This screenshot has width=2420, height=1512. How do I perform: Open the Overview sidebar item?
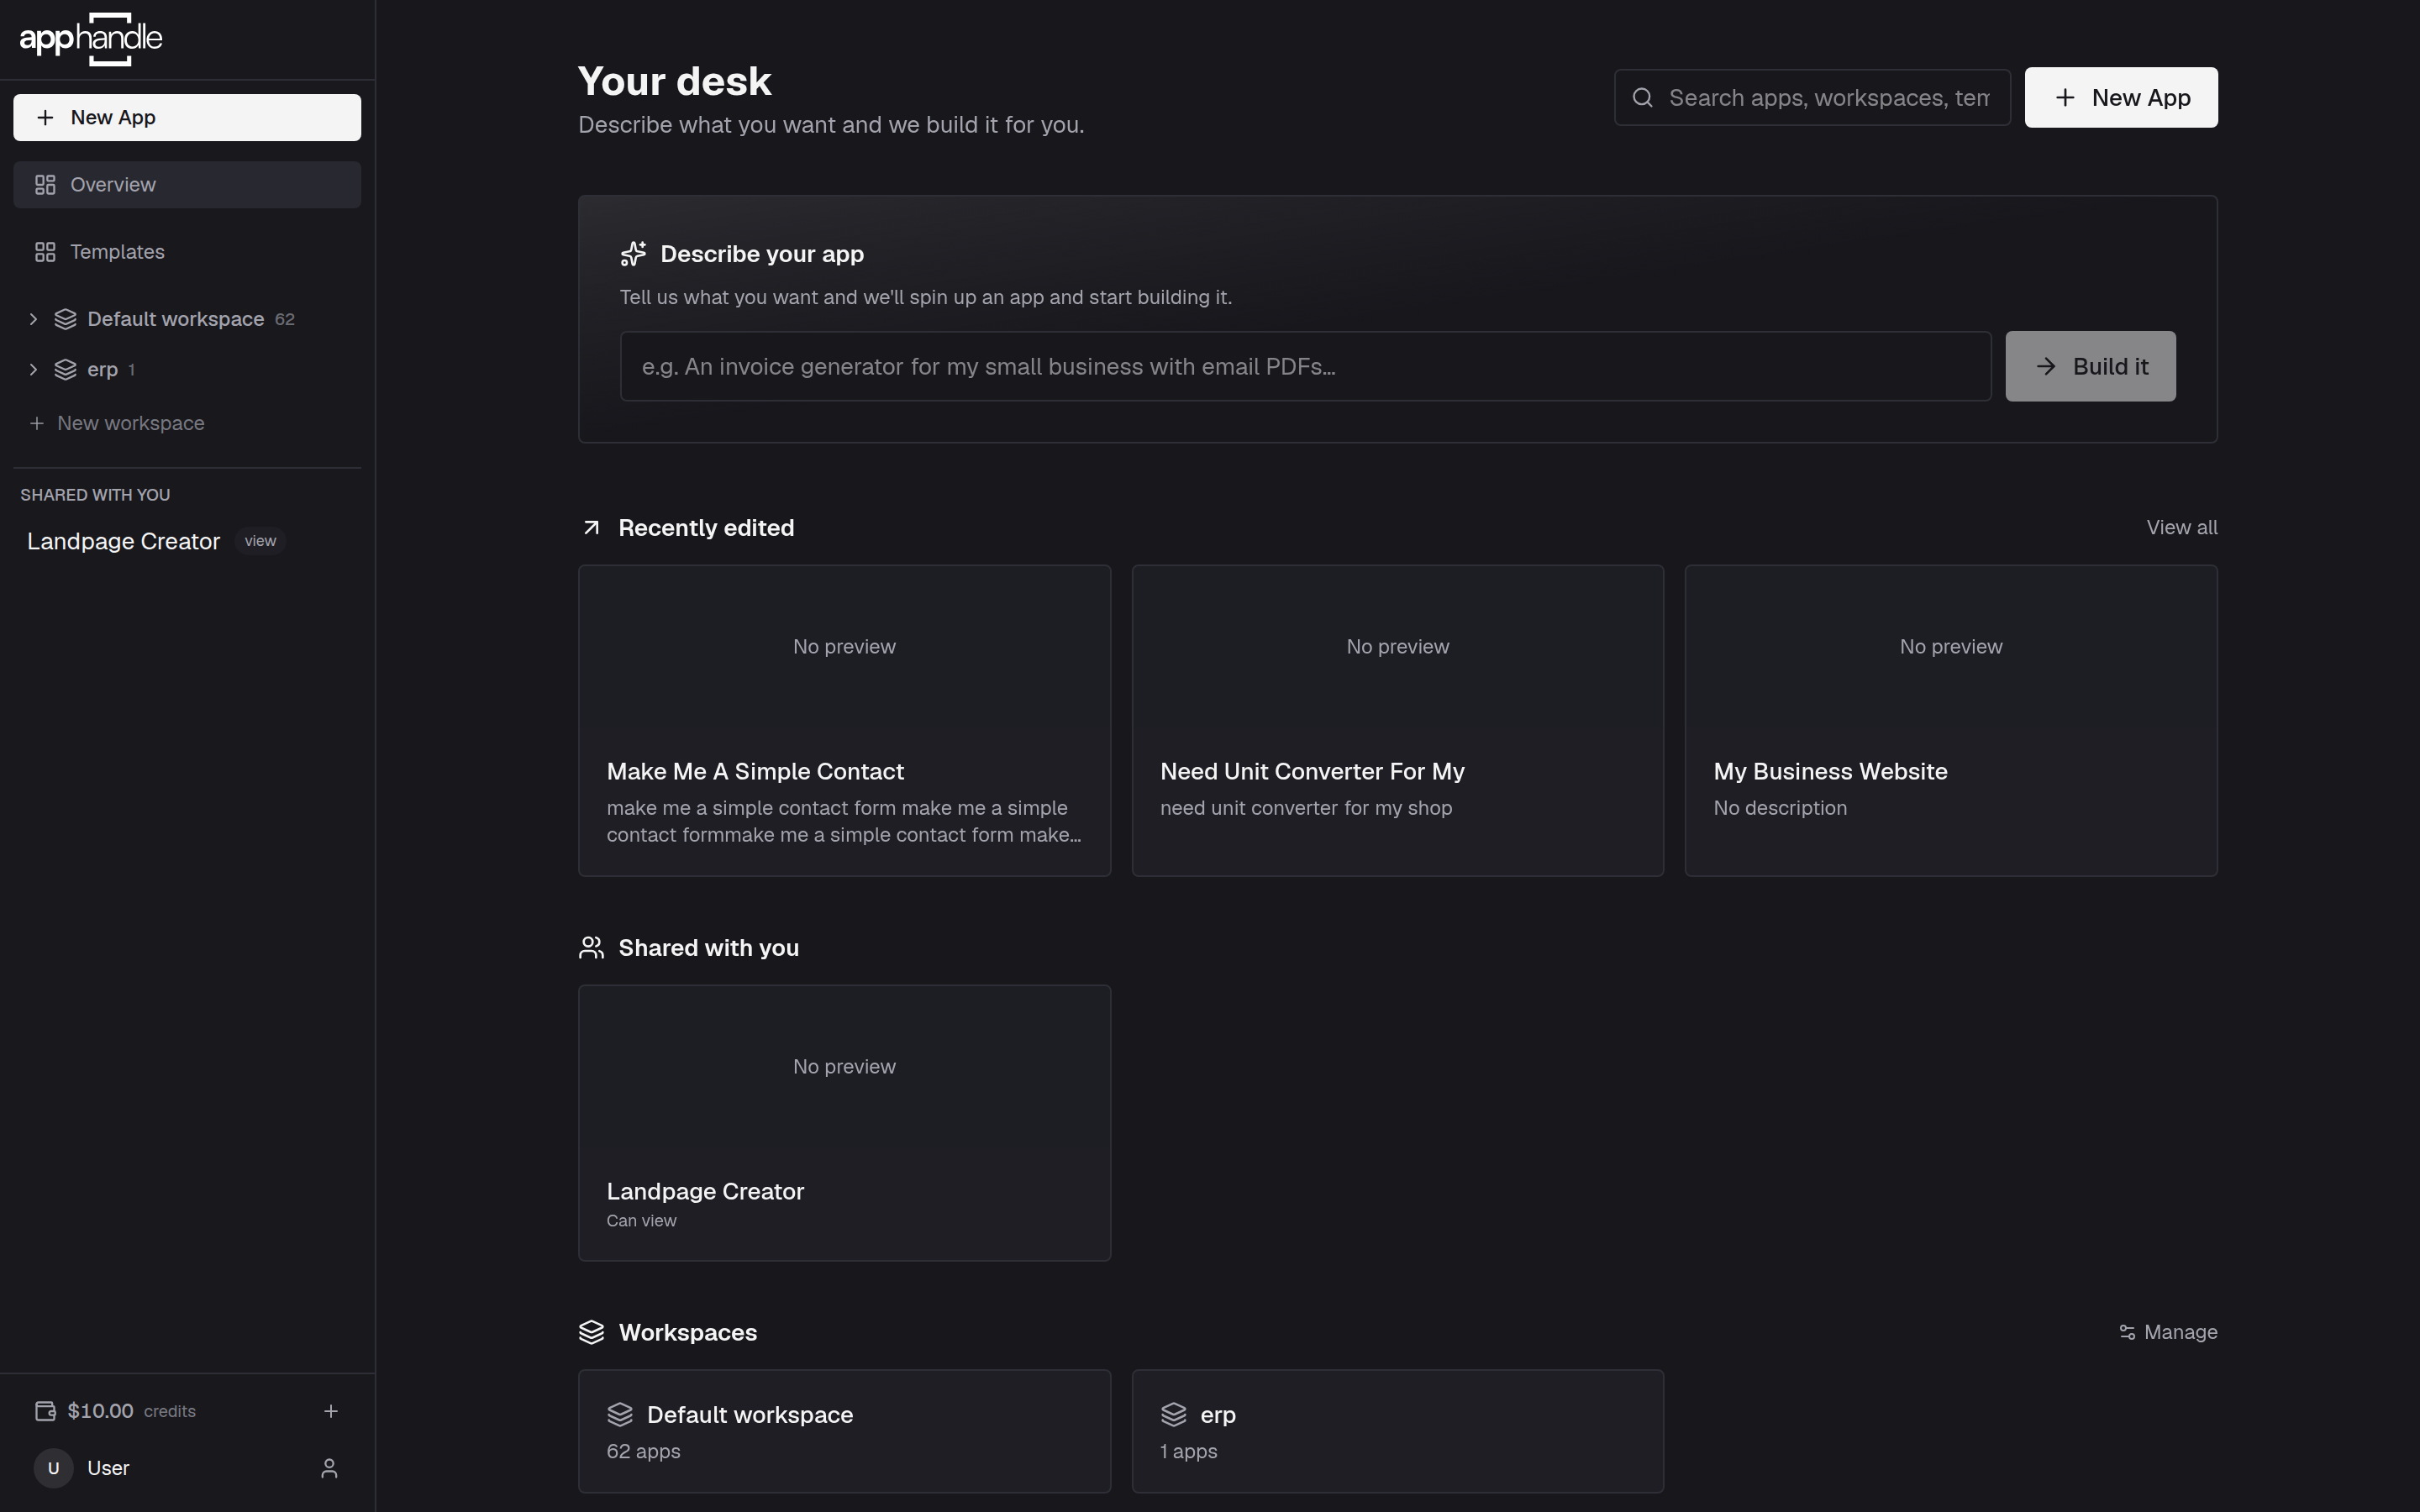click(x=187, y=185)
